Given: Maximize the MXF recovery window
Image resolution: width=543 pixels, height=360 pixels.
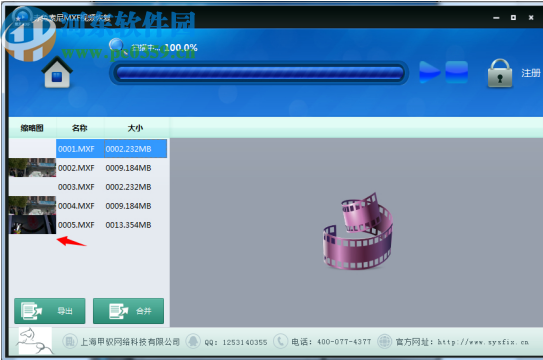Looking at the screenshot, I should pyautogui.click(x=514, y=18).
